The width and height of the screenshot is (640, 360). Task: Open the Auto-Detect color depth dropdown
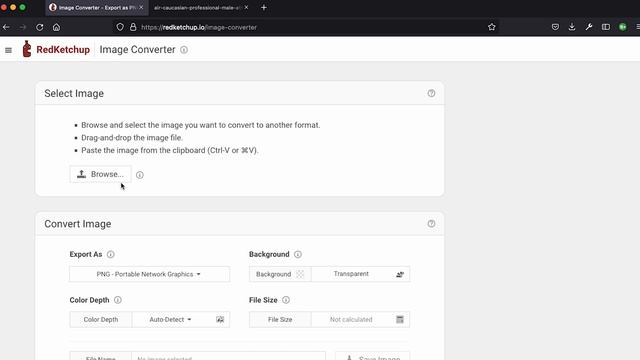[171, 320]
